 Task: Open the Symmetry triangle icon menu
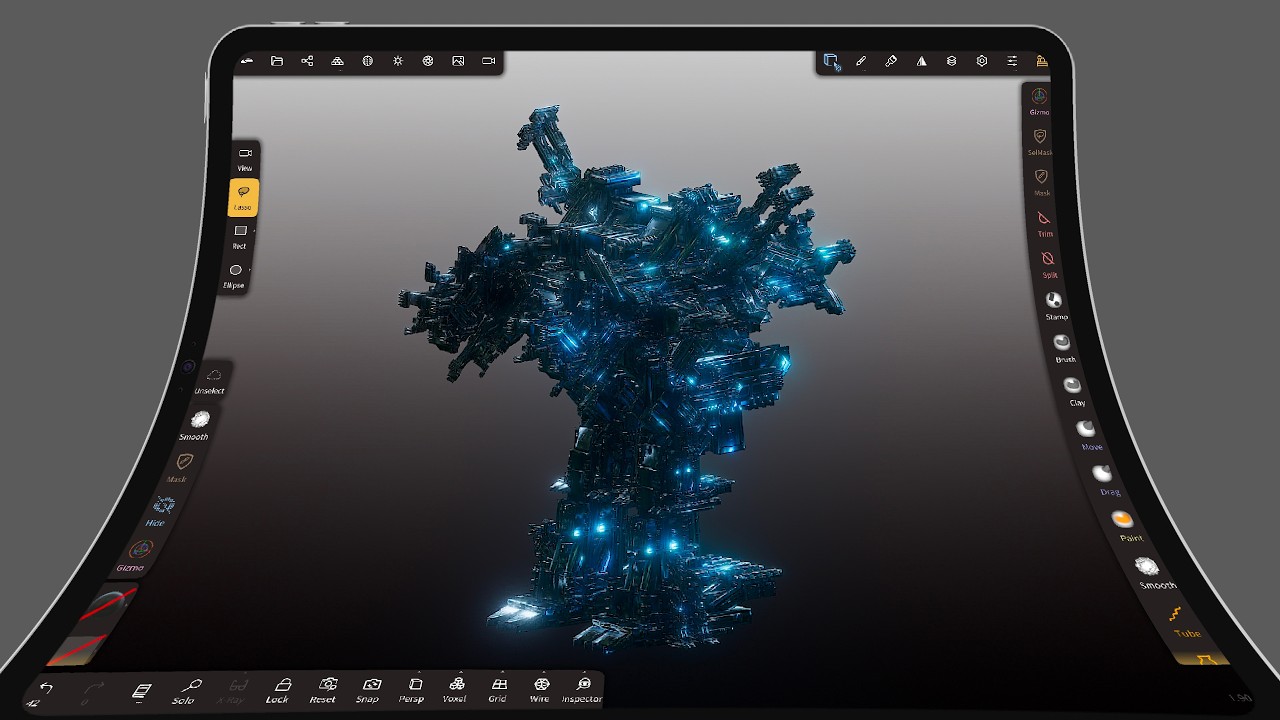(921, 61)
